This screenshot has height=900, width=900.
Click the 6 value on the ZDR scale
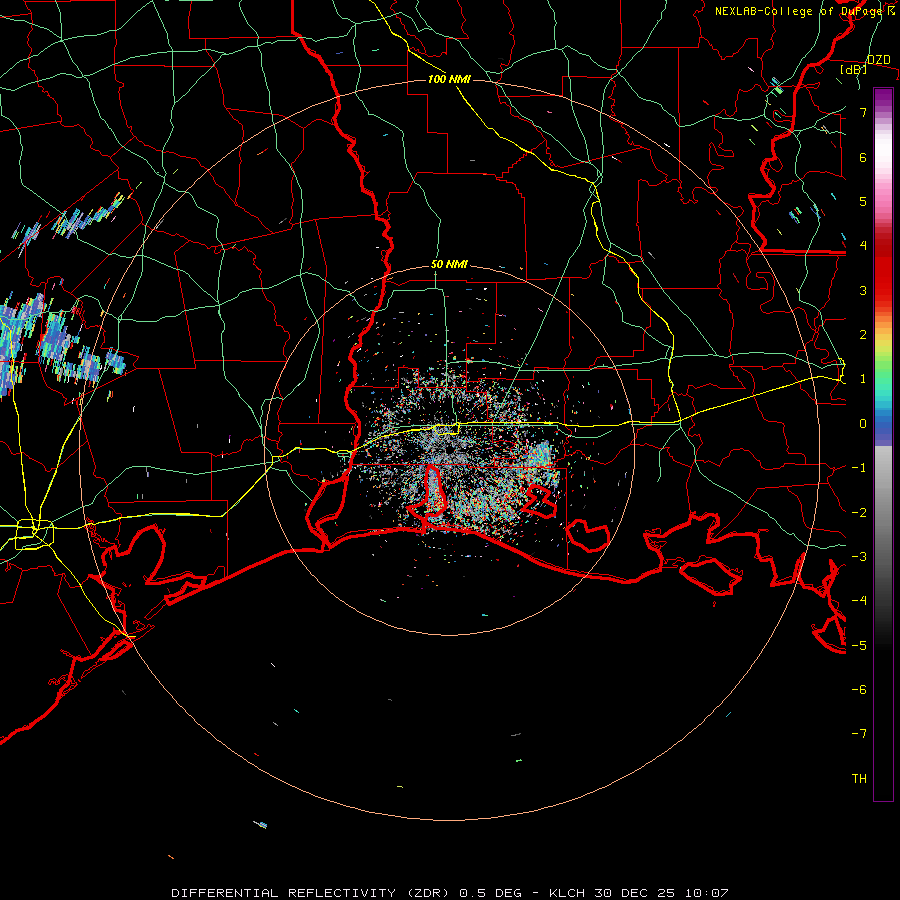pyautogui.click(x=863, y=157)
